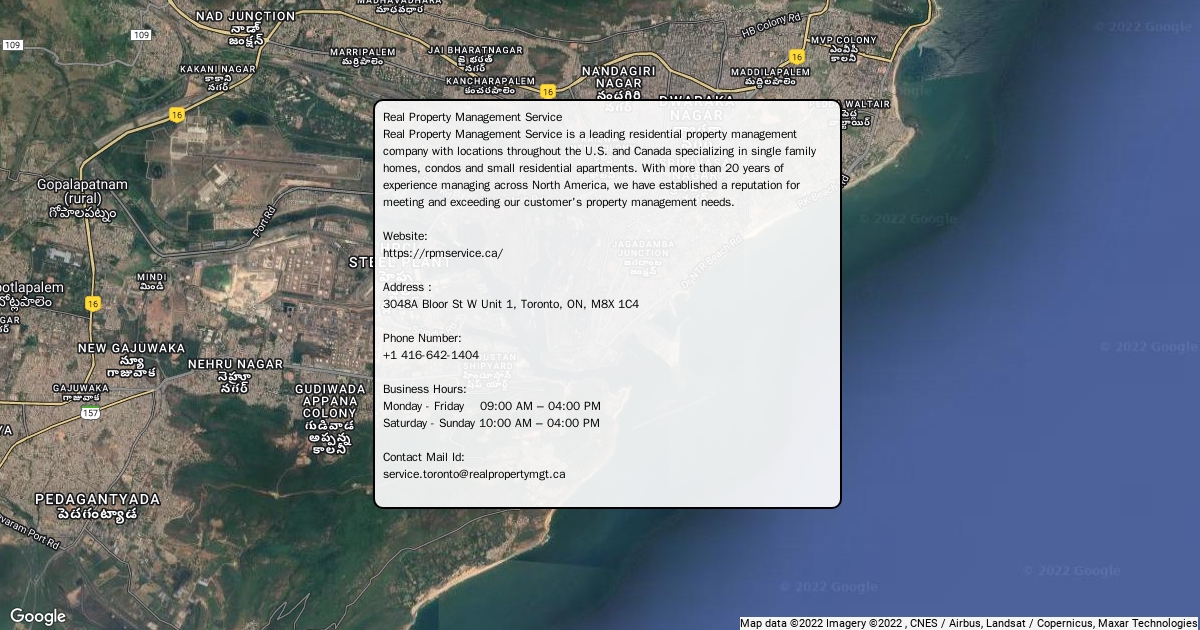Click highway 16 shield above New Gajuwaka
Image resolution: width=1200 pixels, height=630 pixels.
pos(92,303)
